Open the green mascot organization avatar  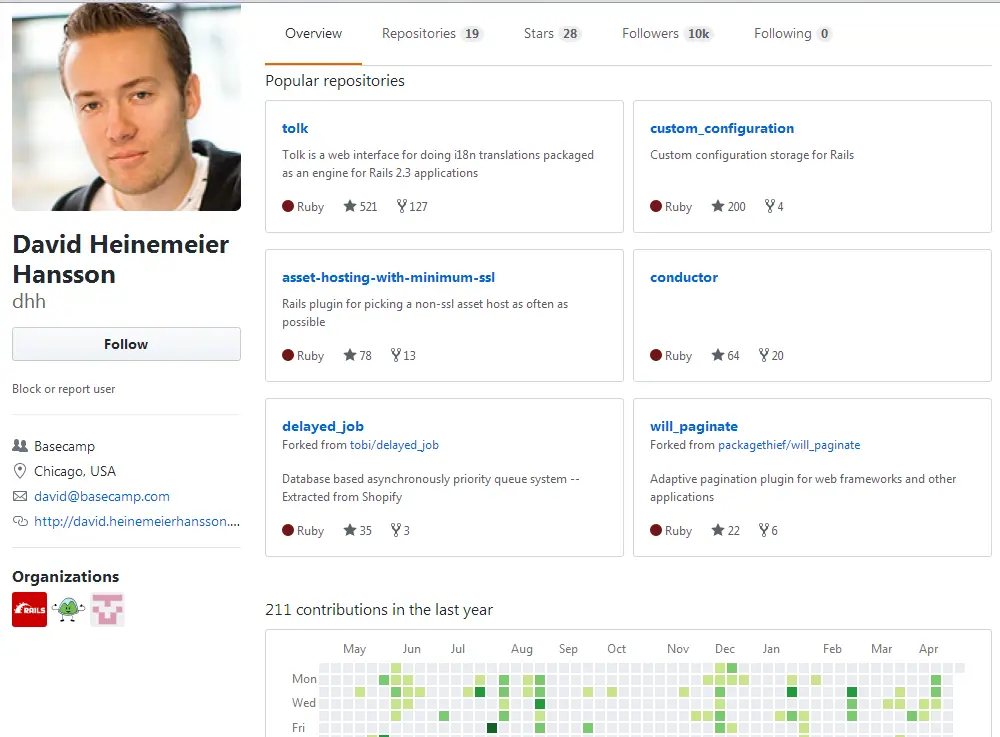(68, 609)
